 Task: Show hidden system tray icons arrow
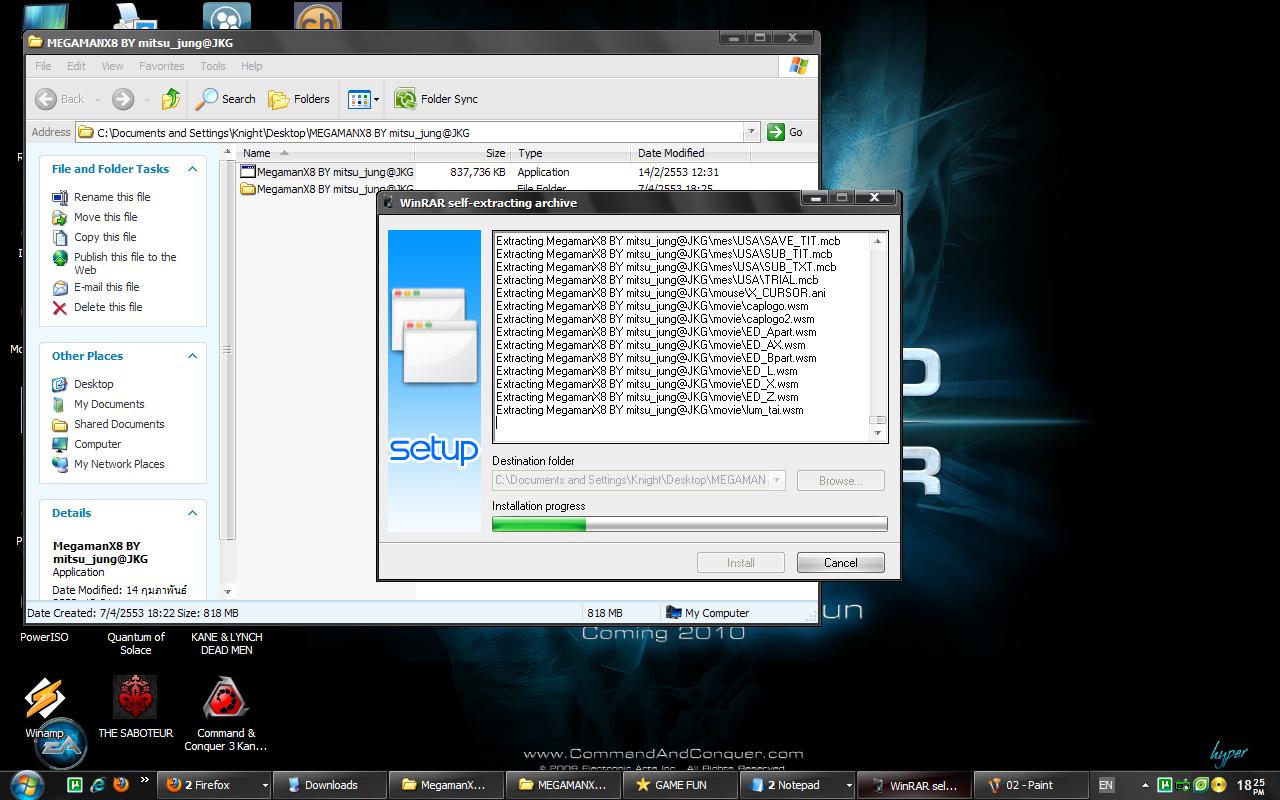1144,785
